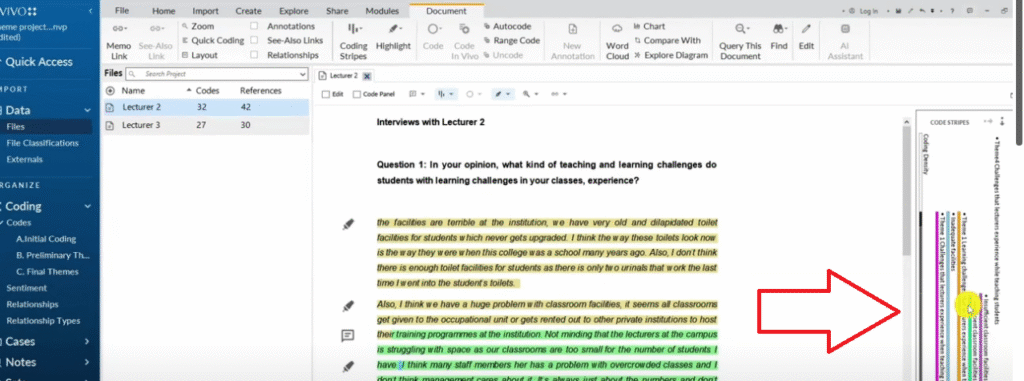The height and width of the screenshot is (381, 1024).
Task: Enable the Code Panel checkbox
Action: pos(357,94)
